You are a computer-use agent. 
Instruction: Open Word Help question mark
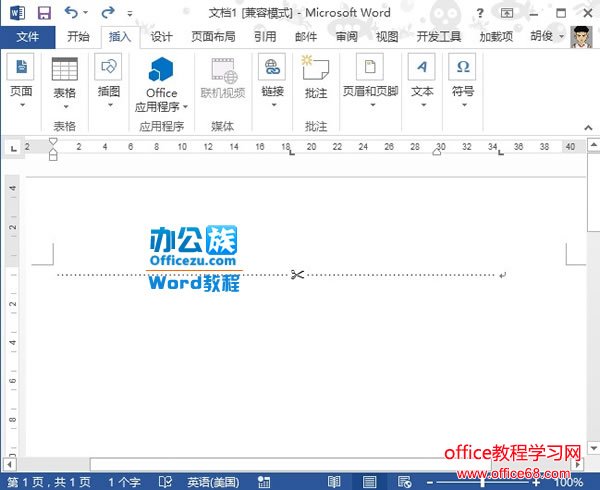(x=480, y=13)
